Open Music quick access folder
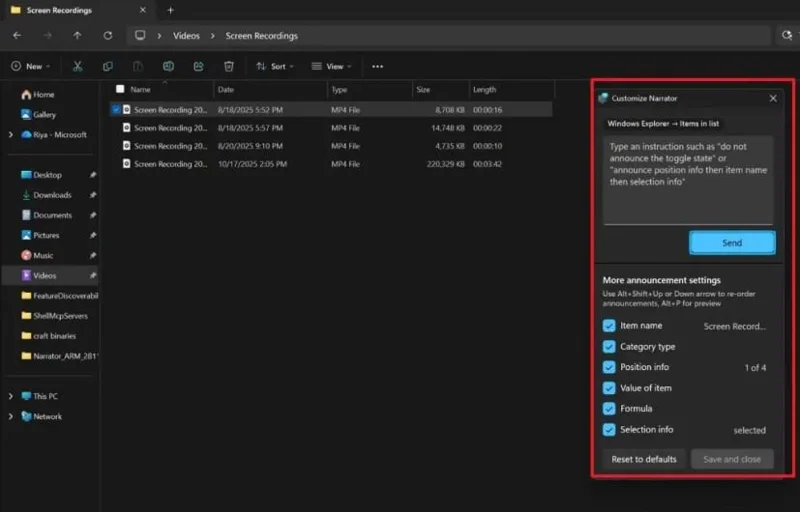The image size is (800, 512). [x=37, y=255]
